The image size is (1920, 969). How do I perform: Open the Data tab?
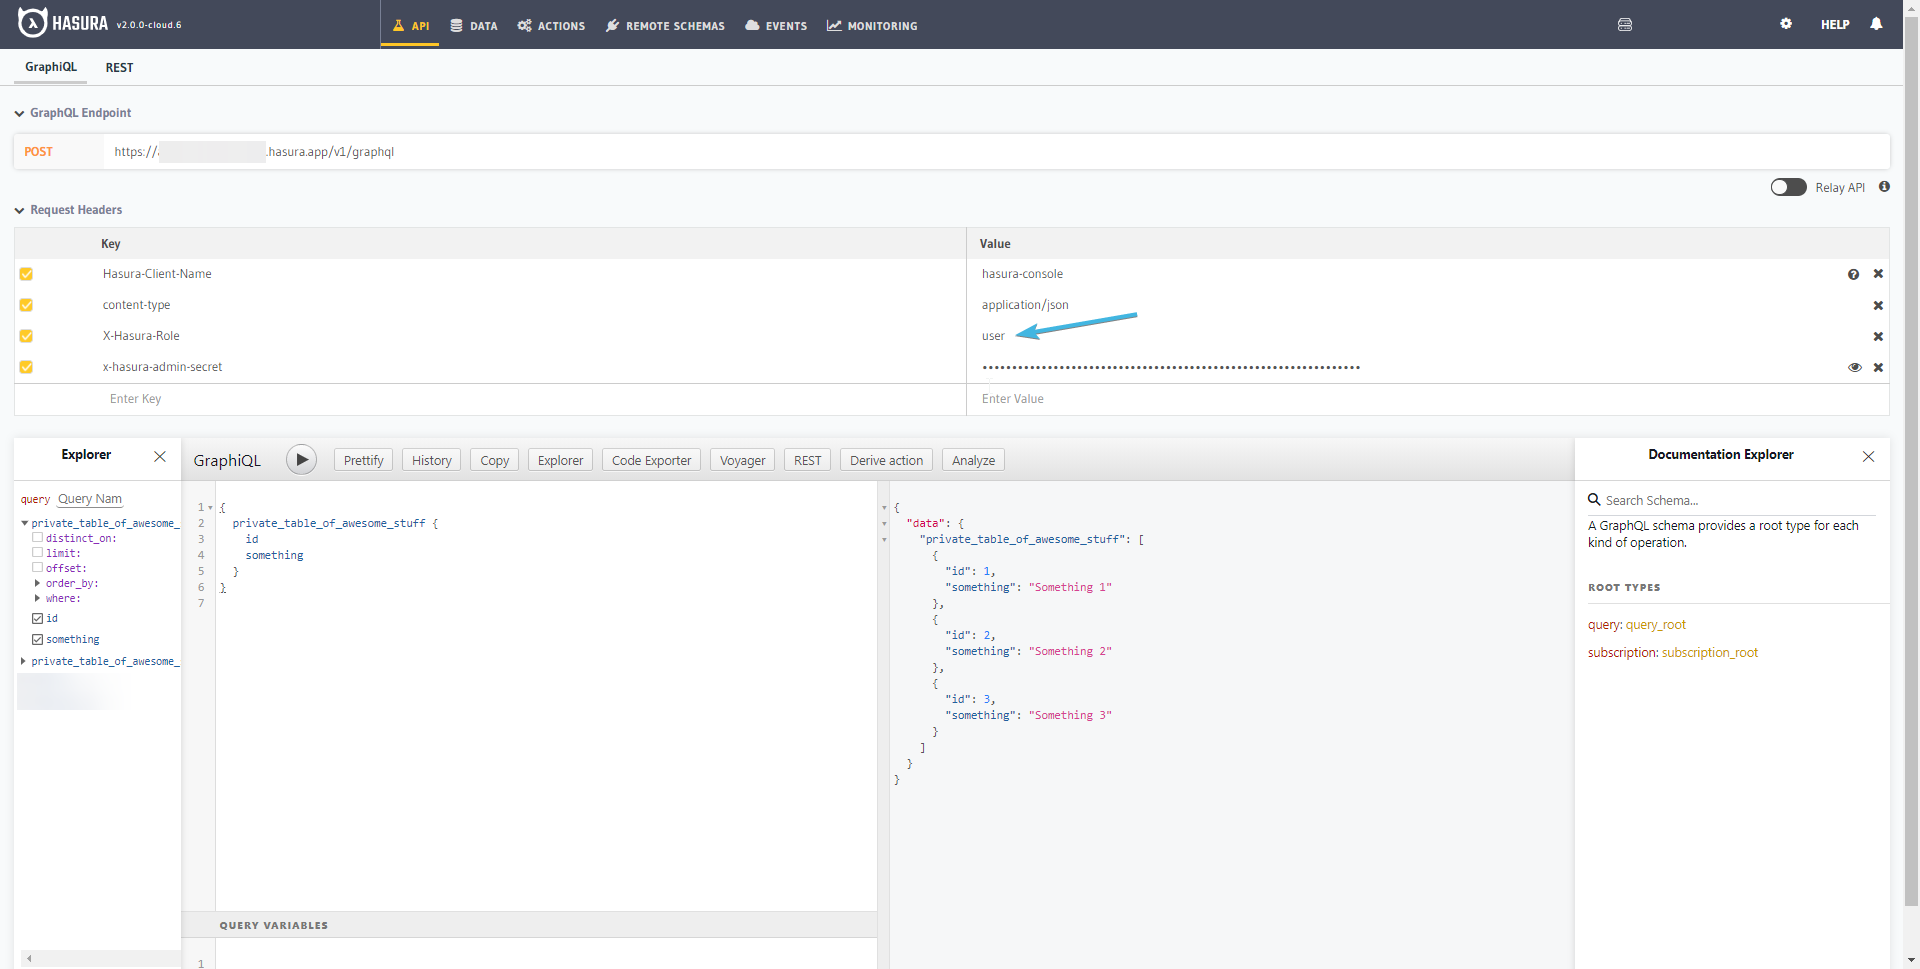tap(474, 25)
